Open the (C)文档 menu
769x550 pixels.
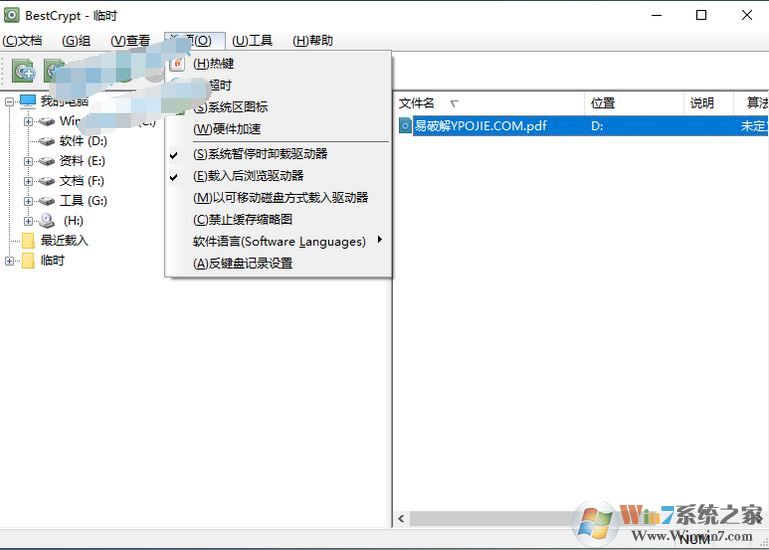coord(23,41)
